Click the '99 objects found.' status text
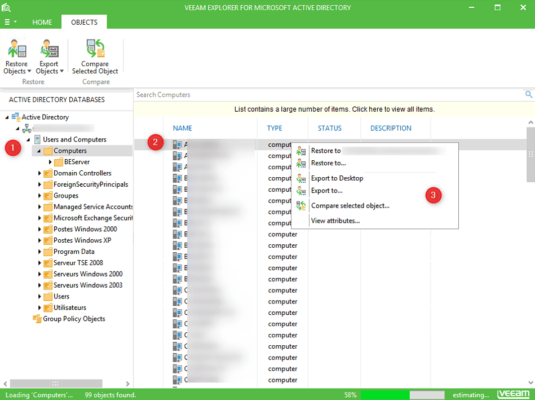535x400 pixels. (110, 395)
